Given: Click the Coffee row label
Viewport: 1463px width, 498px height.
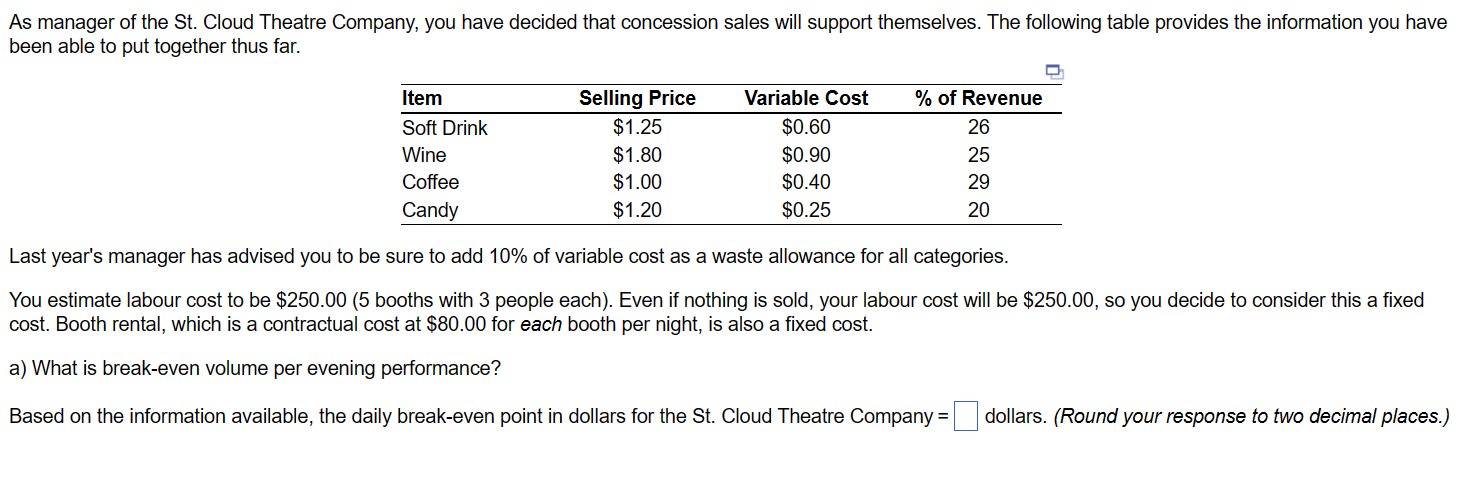Looking at the screenshot, I should tap(430, 182).
